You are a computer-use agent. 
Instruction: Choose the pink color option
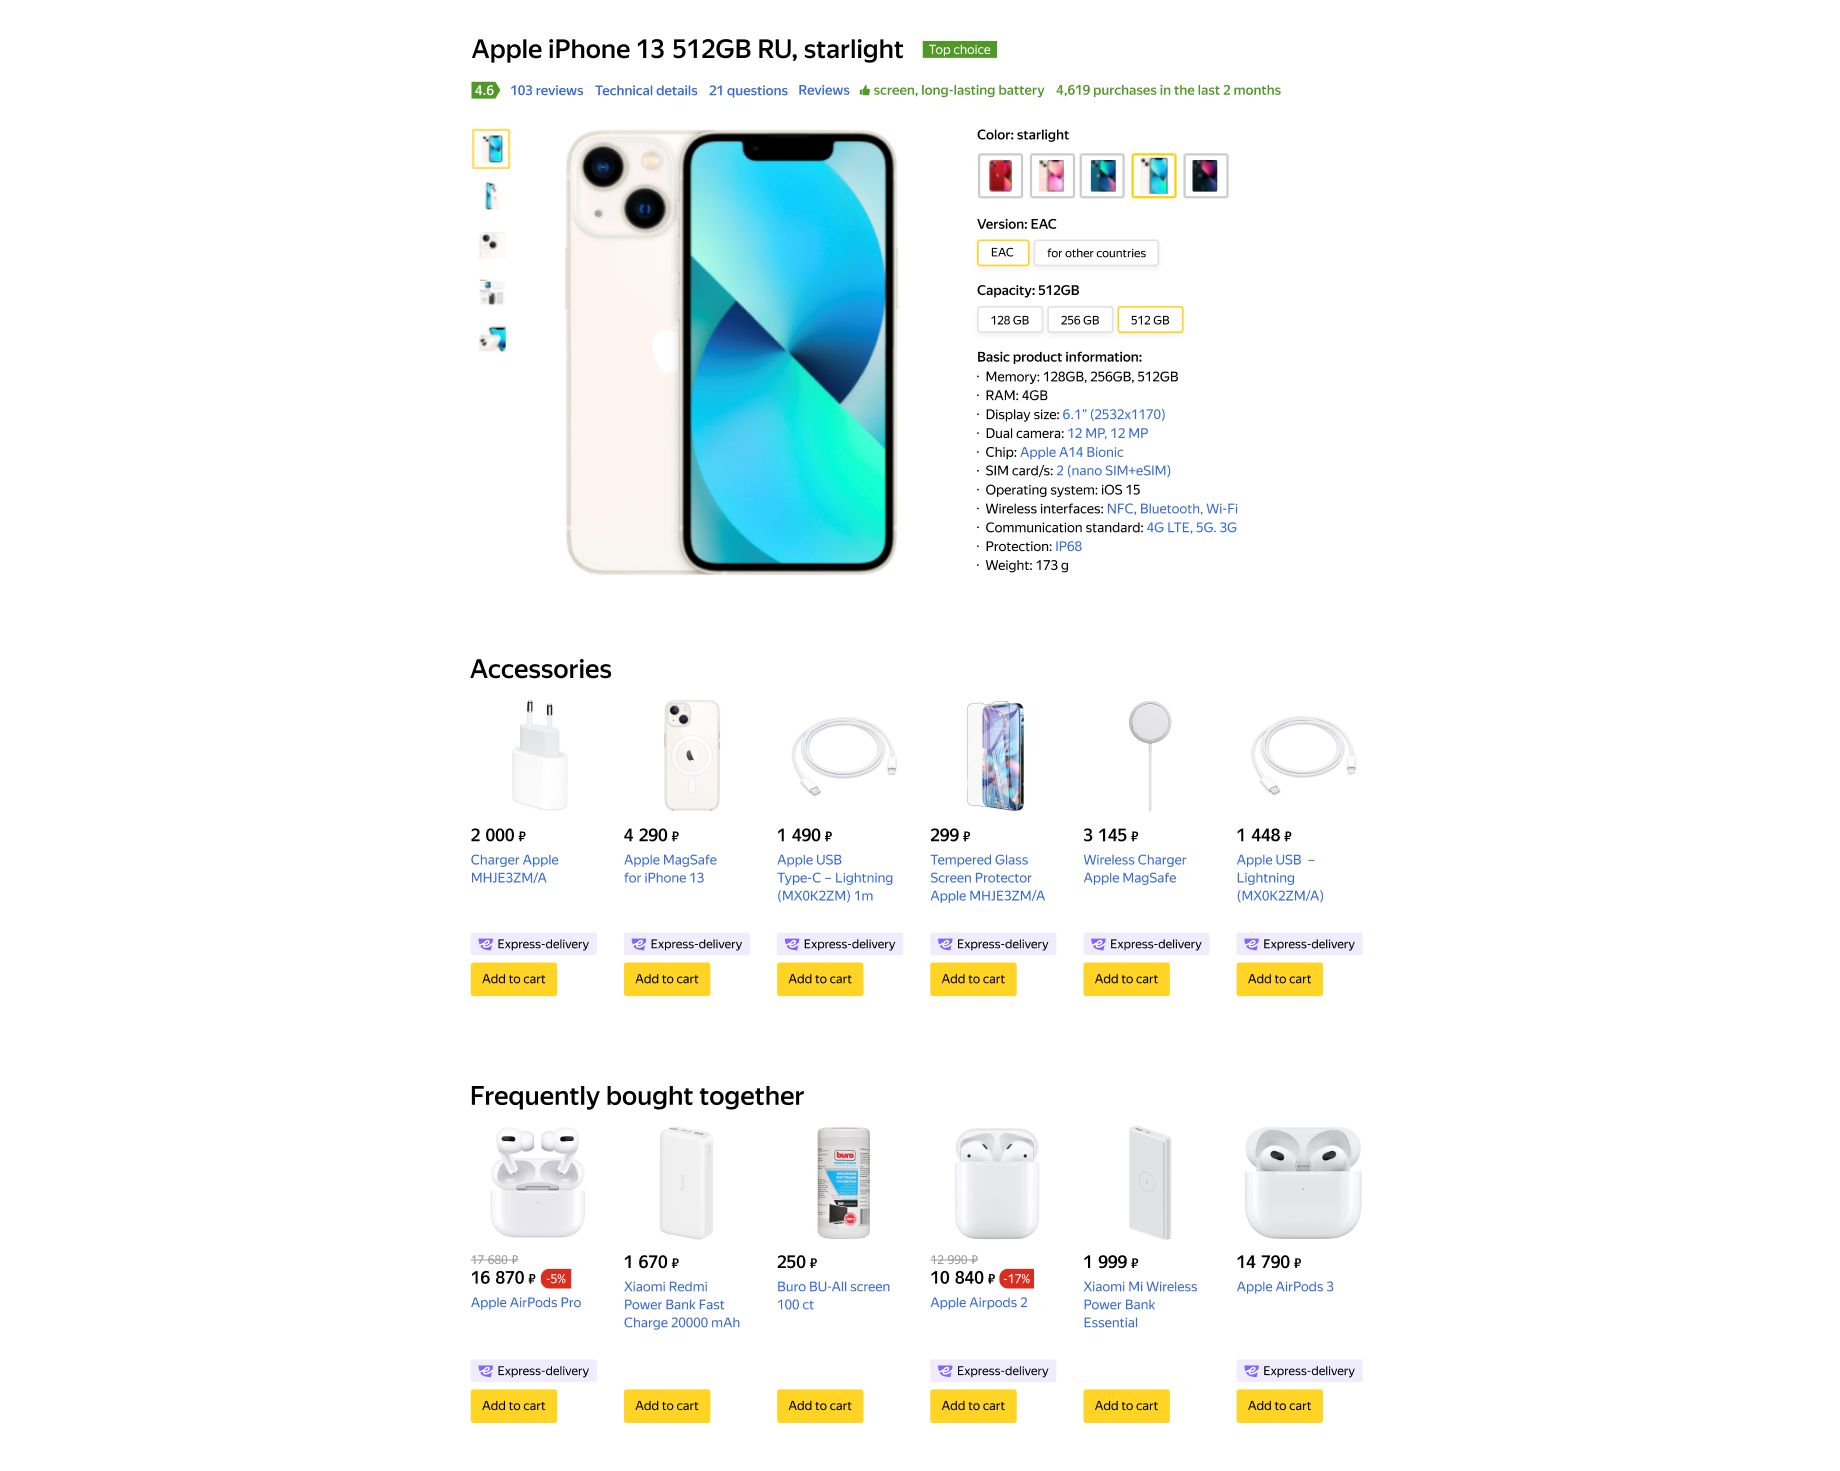pos(1052,176)
